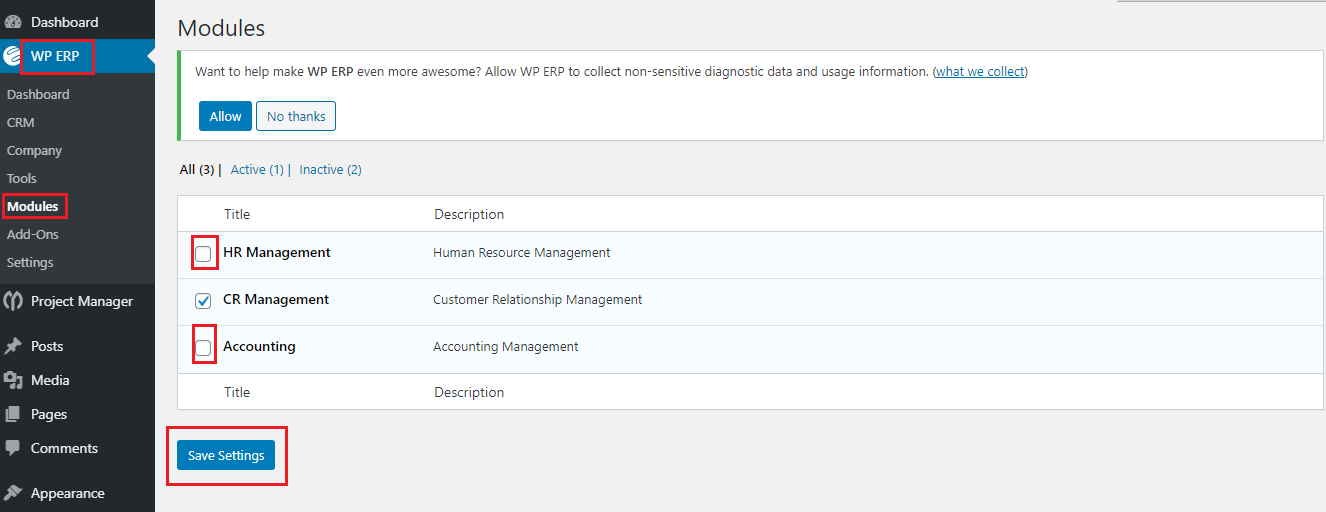The image size is (1326, 512).
Task: Filter modules by Active
Action: 257,170
